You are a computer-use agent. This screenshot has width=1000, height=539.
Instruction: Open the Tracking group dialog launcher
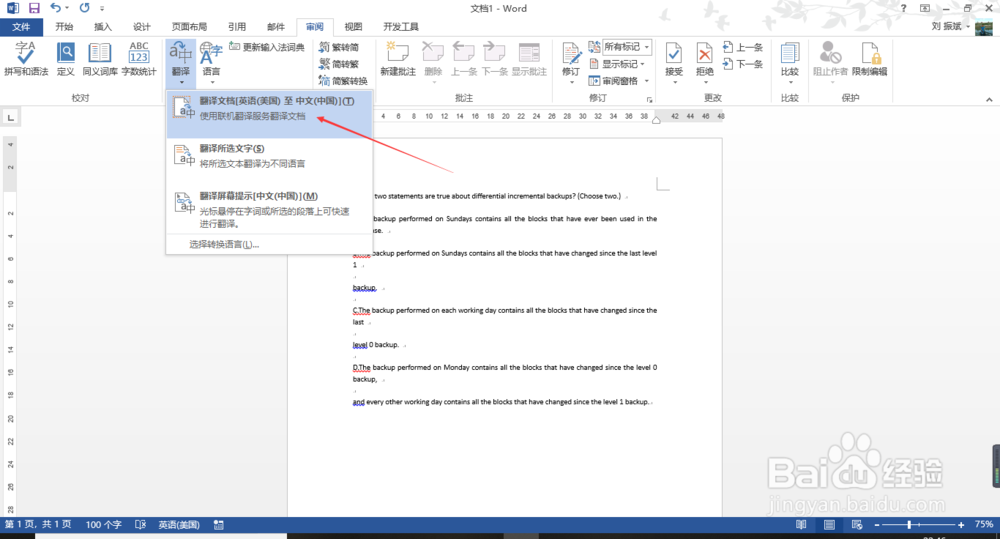(650, 100)
